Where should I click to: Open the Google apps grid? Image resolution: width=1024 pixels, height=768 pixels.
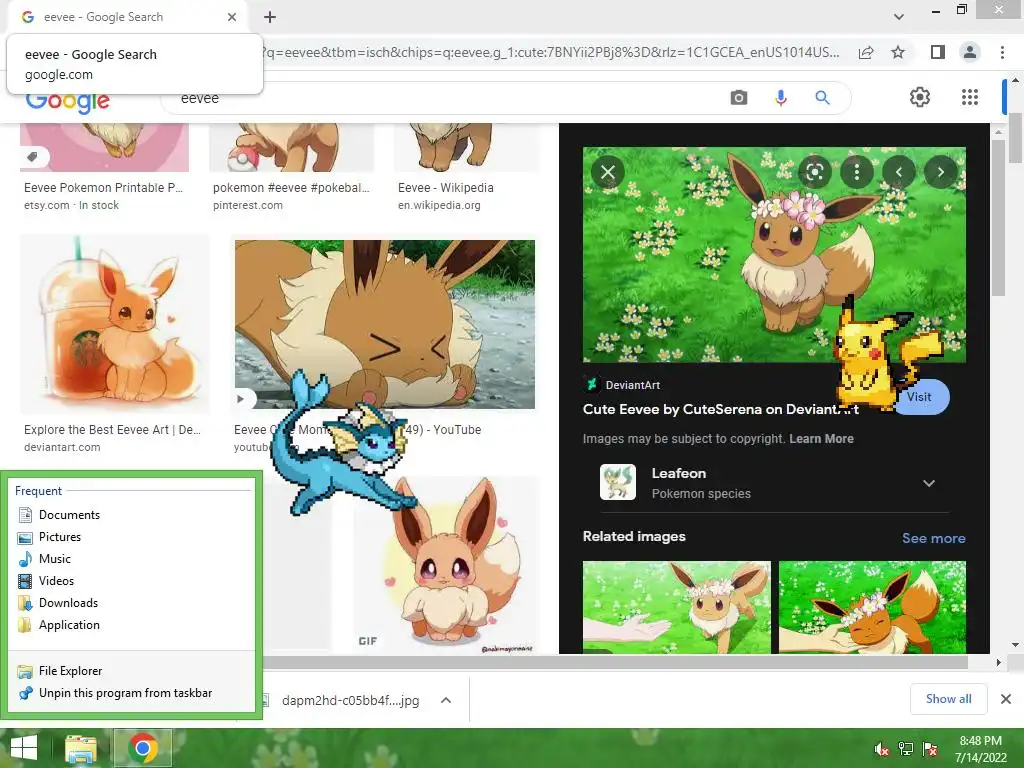point(970,97)
